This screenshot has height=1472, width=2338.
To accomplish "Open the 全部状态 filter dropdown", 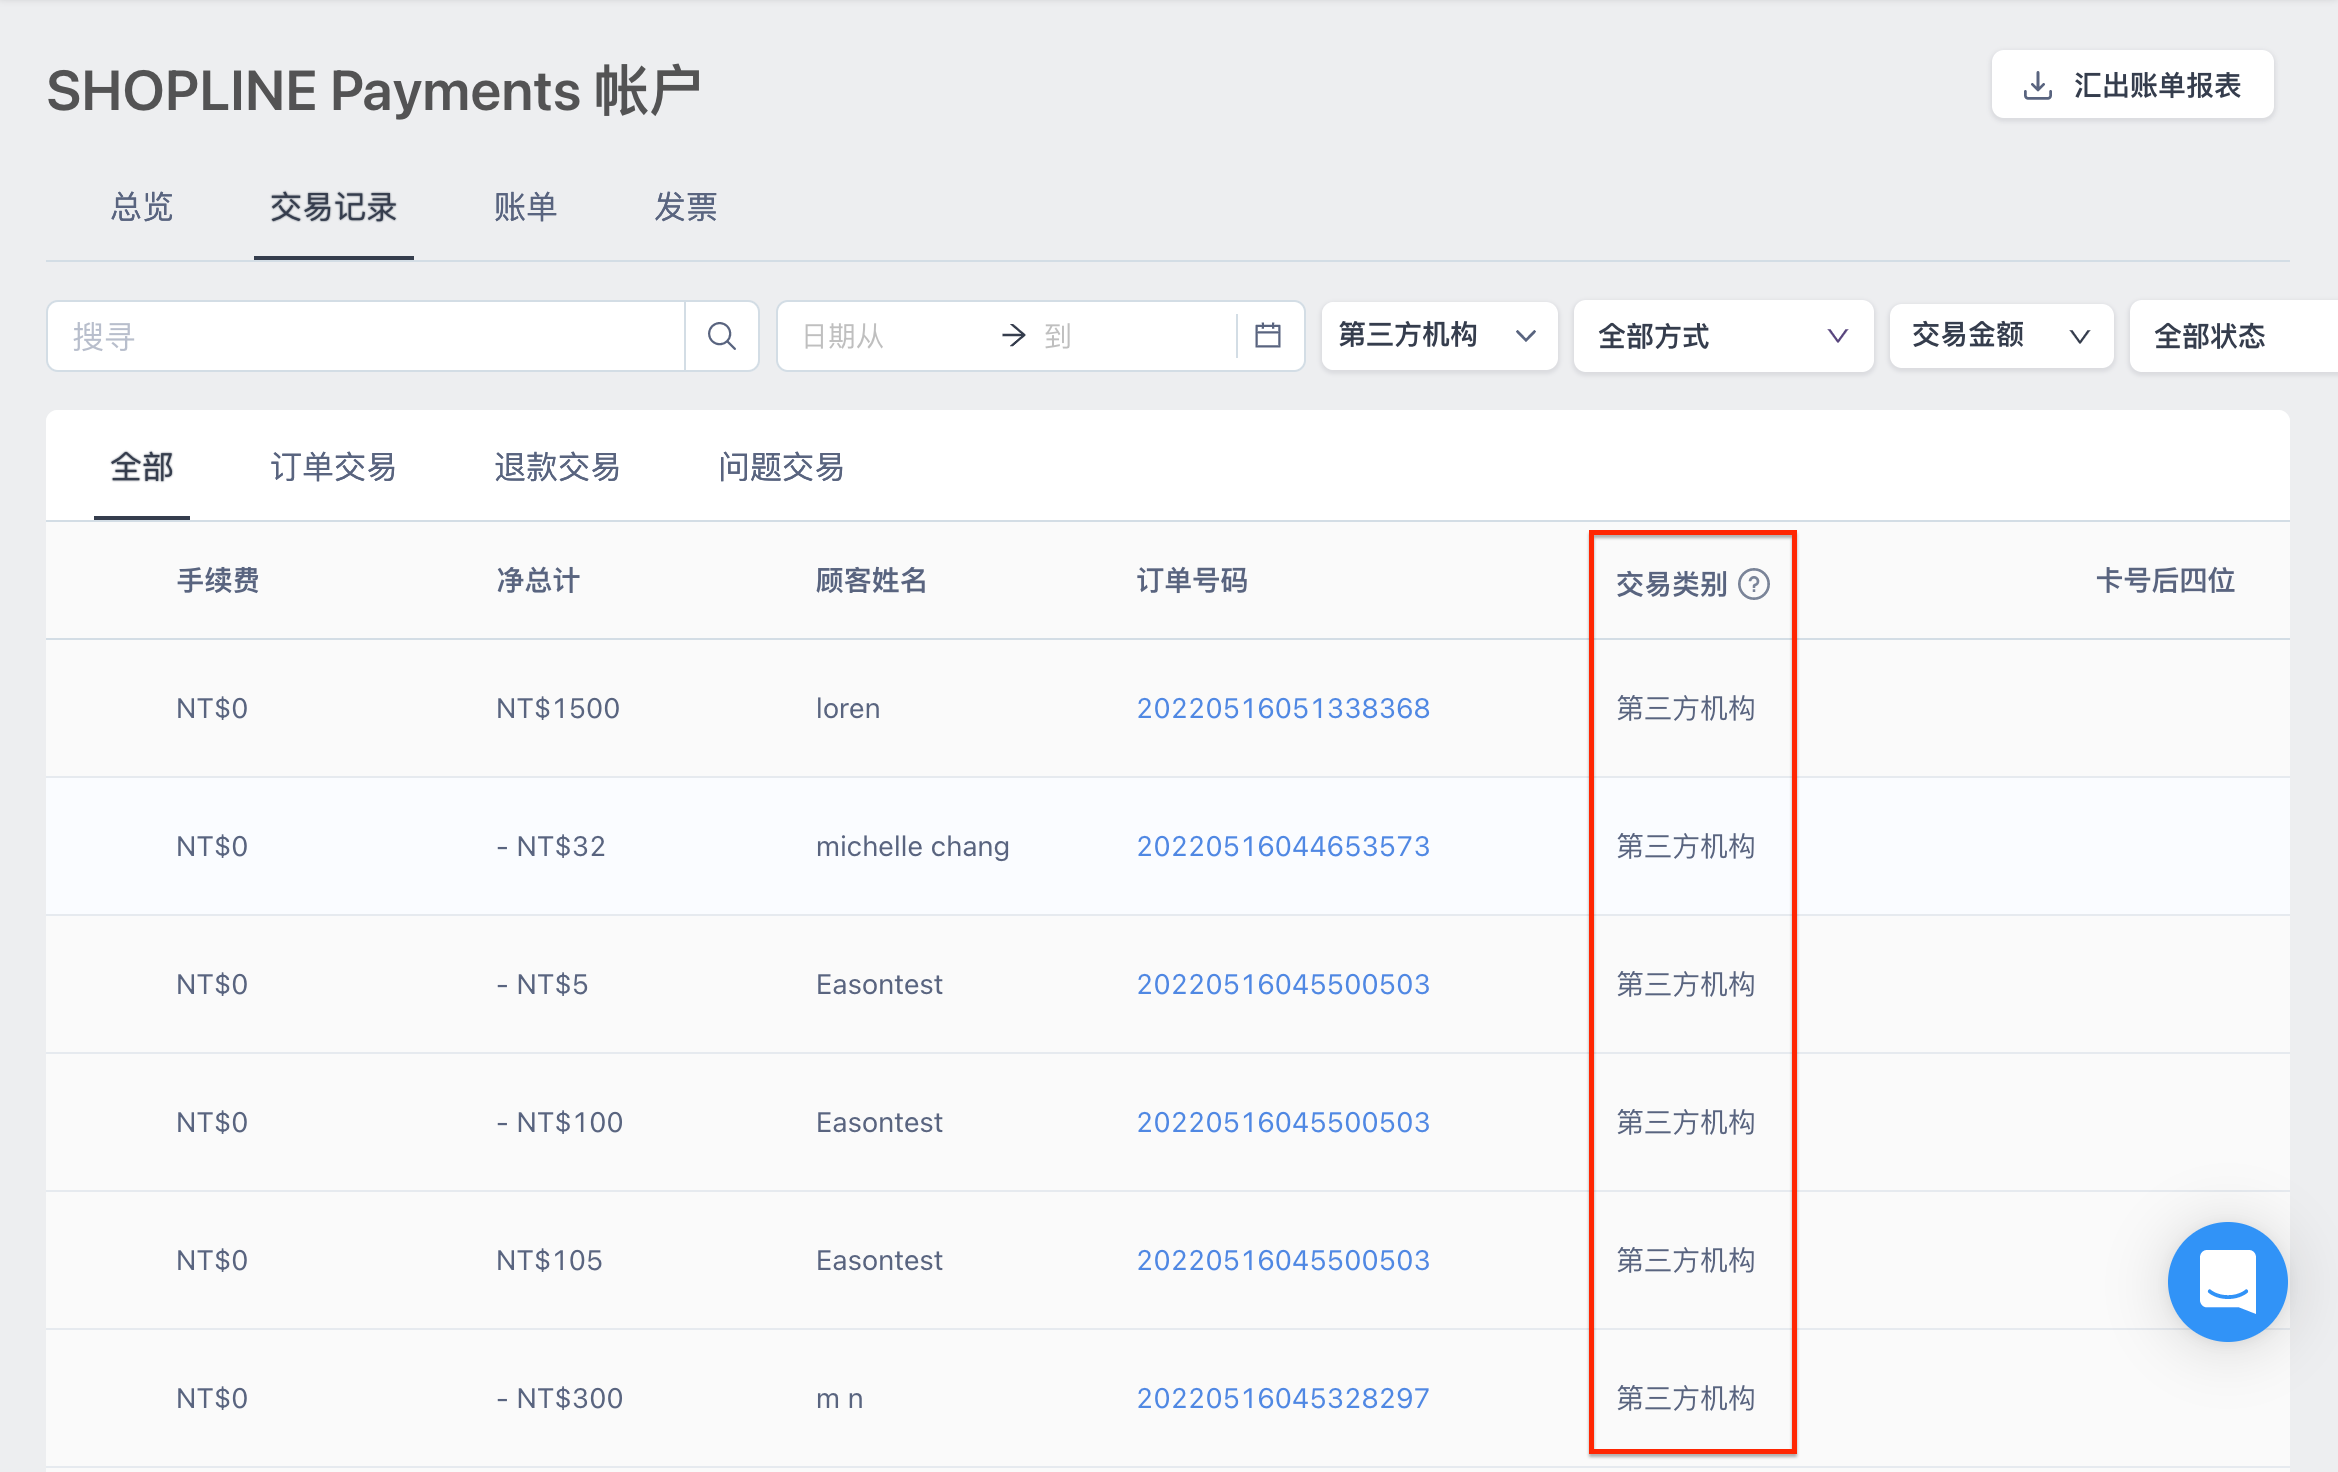I will [x=2234, y=336].
